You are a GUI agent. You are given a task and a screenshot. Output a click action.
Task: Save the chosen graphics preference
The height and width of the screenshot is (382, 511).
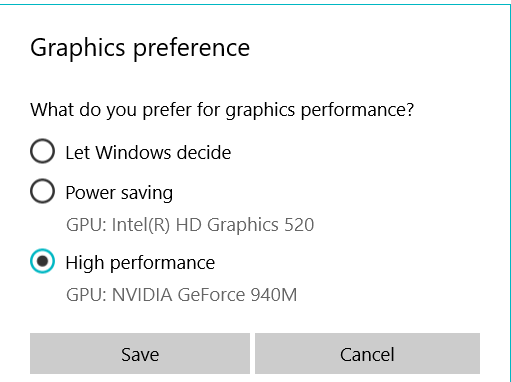140,354
